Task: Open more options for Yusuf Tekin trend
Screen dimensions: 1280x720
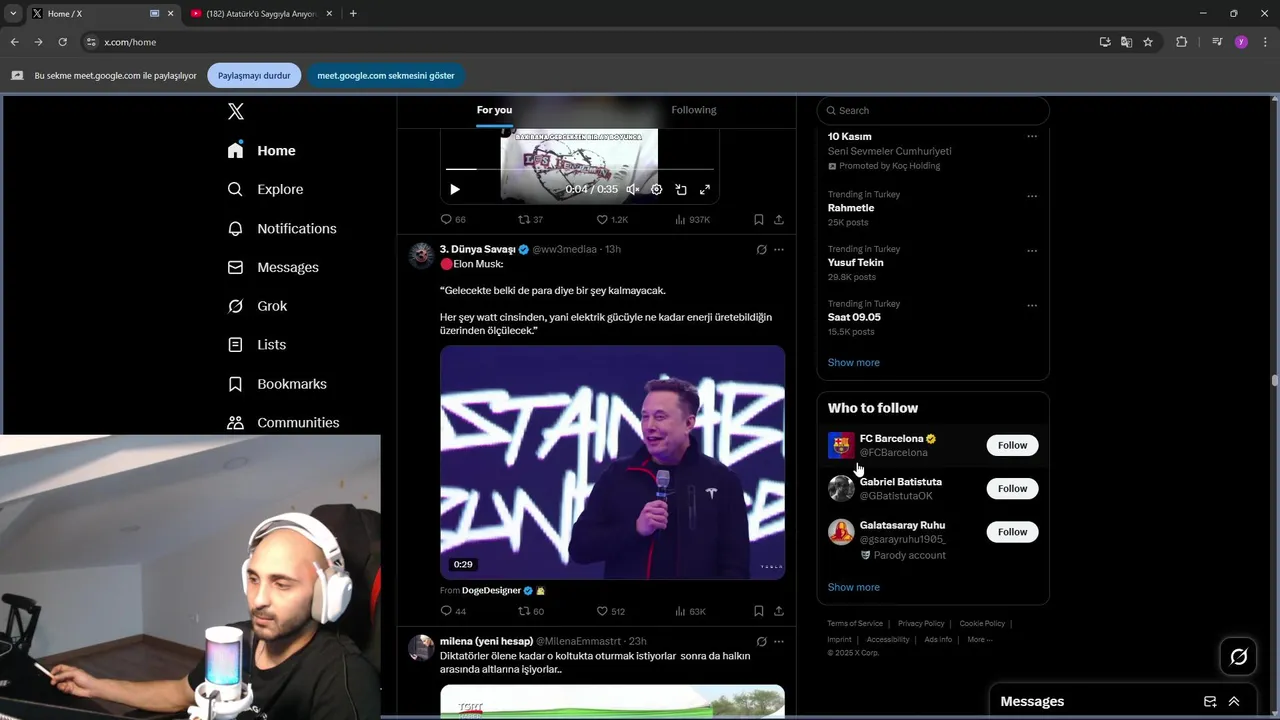Action: point(1032,251)
